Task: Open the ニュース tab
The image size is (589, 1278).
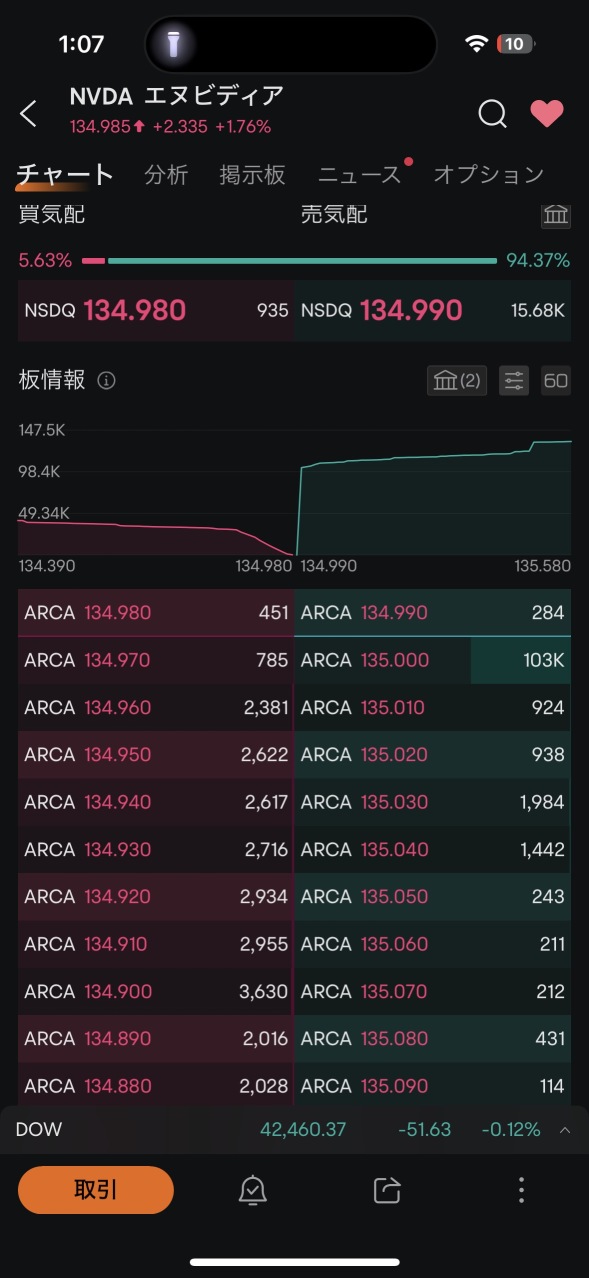Action: pos(359,175)
